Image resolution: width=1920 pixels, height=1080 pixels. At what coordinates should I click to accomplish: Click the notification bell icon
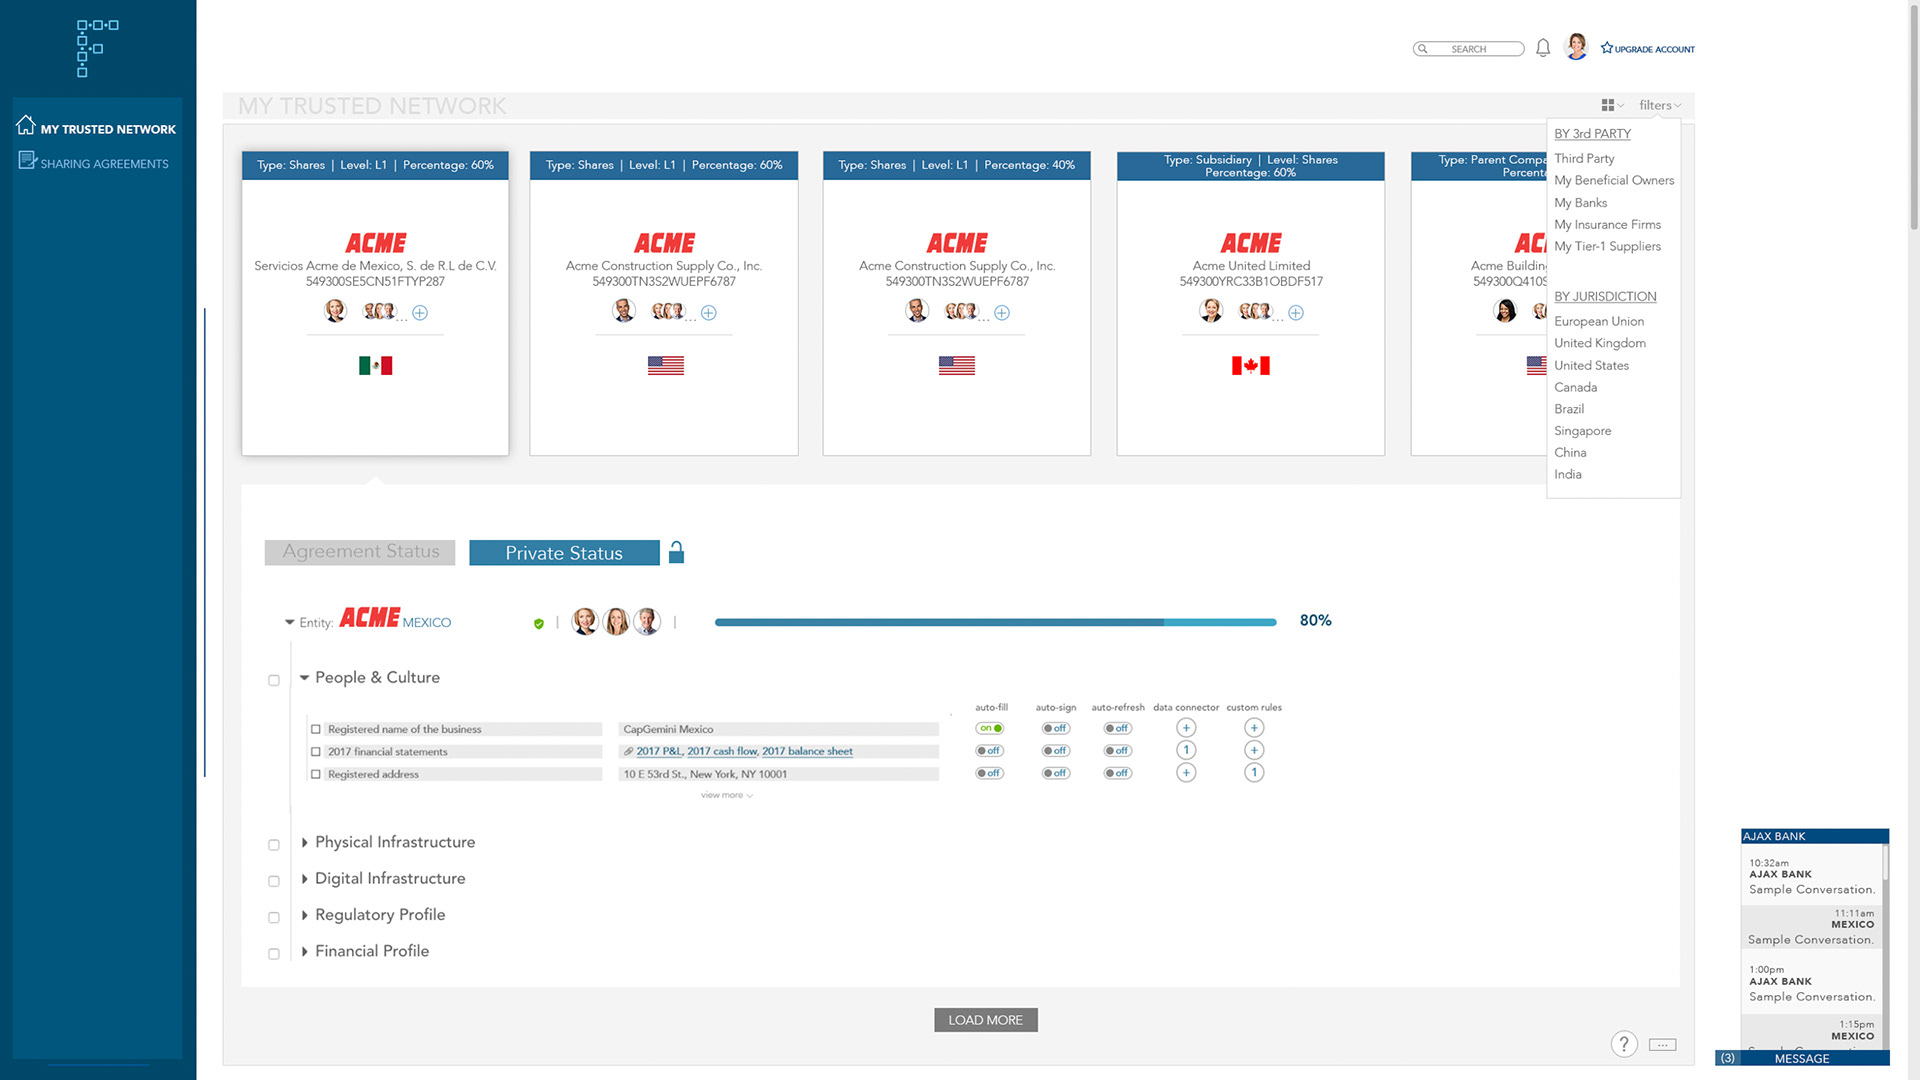1543,48
